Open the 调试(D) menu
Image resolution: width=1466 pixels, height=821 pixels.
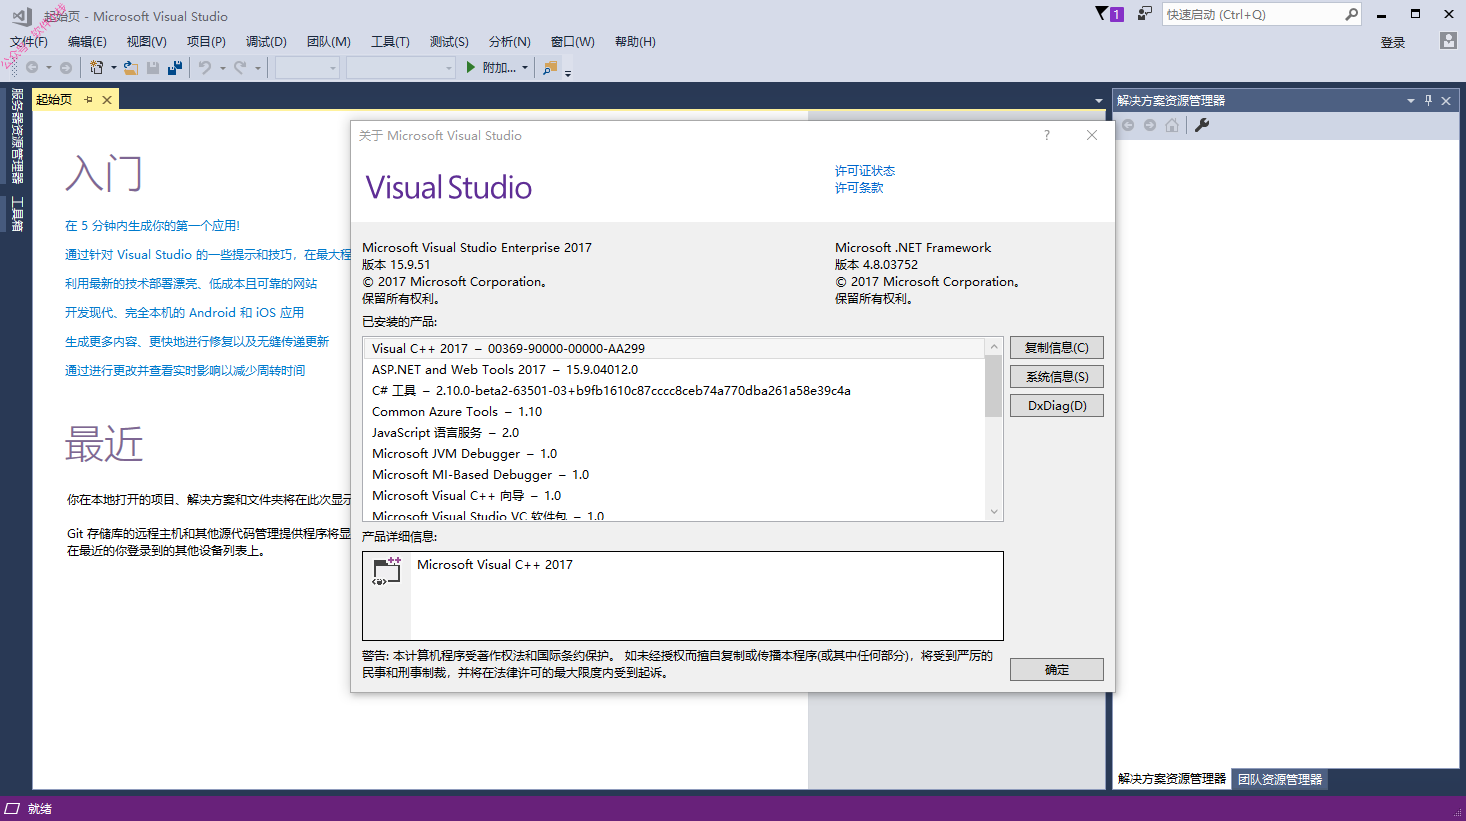coord(266,42)
